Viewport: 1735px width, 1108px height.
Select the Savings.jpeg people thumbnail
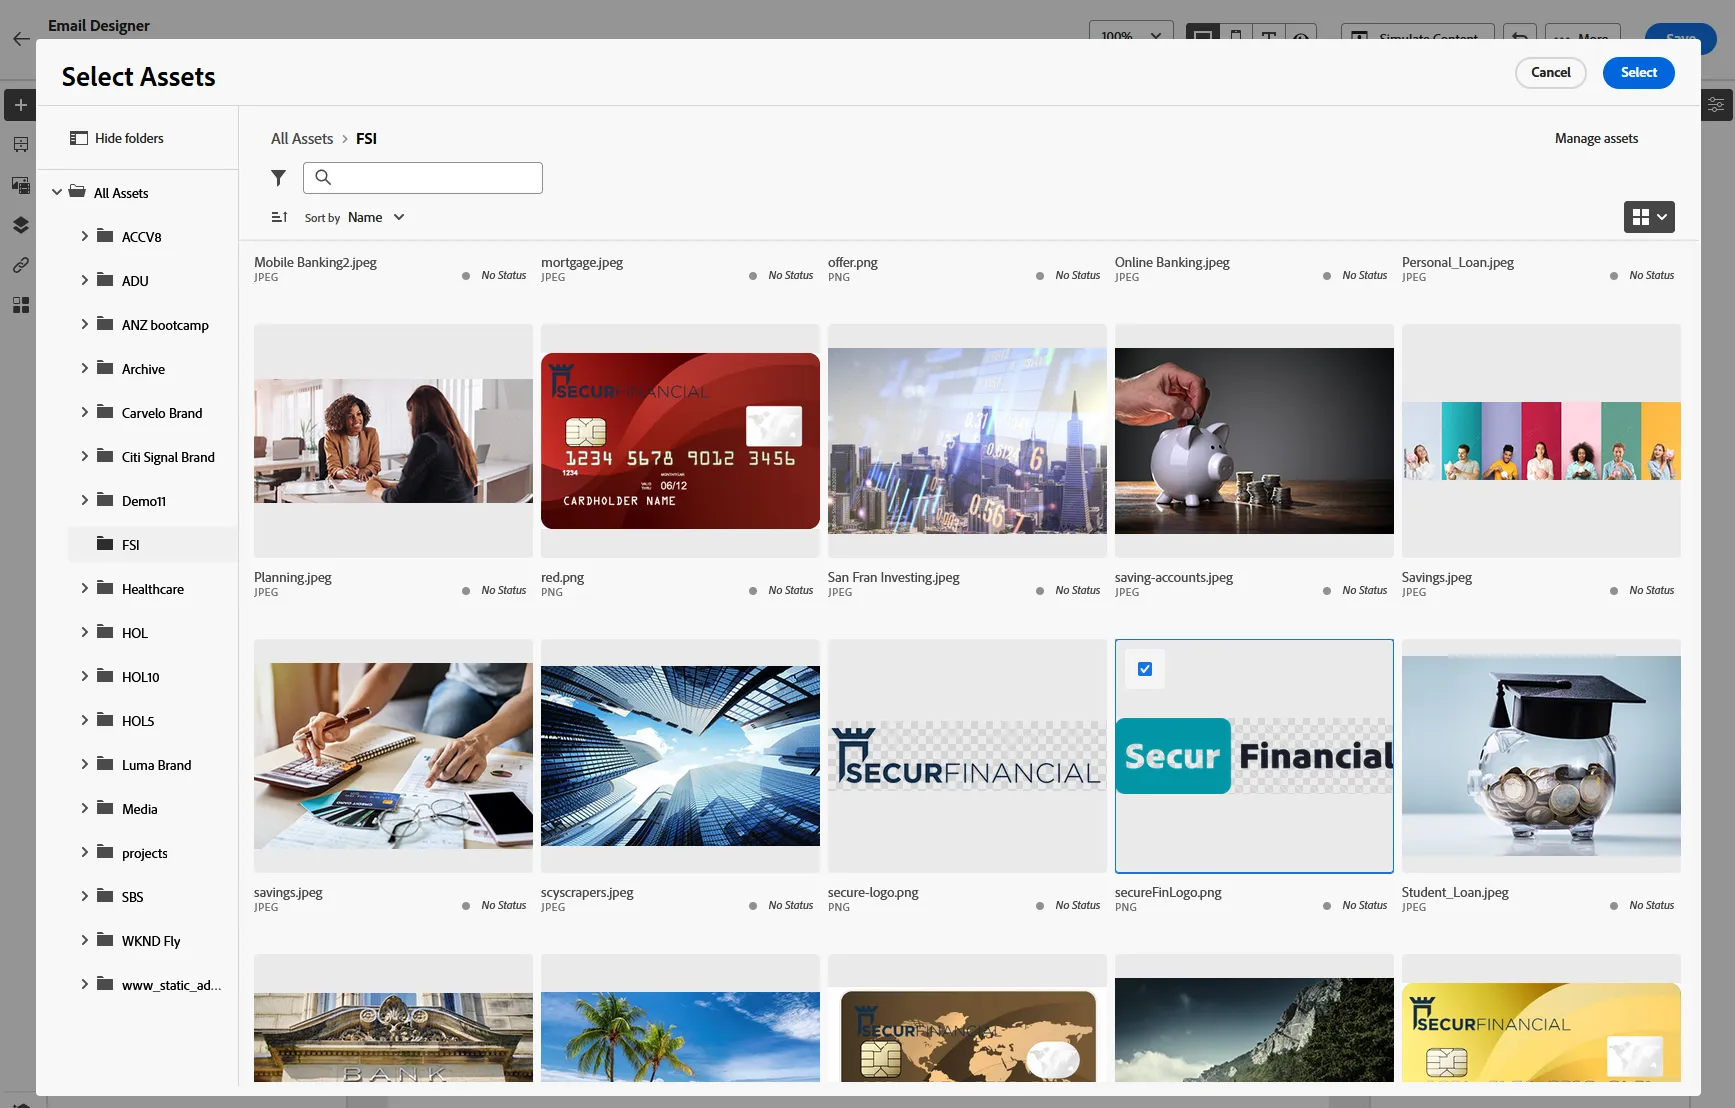click(1541, 441)
